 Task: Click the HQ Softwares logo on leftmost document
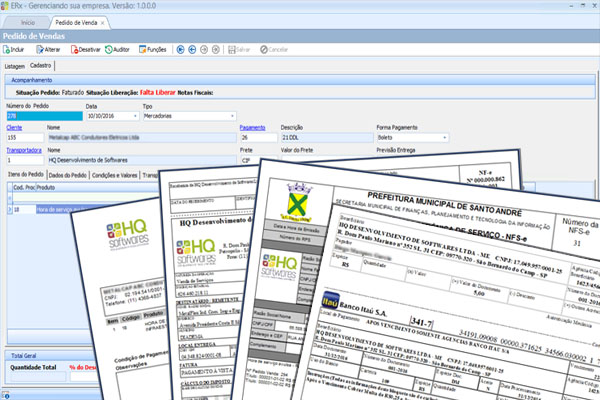pyautogui.click(x=127, y=234)
